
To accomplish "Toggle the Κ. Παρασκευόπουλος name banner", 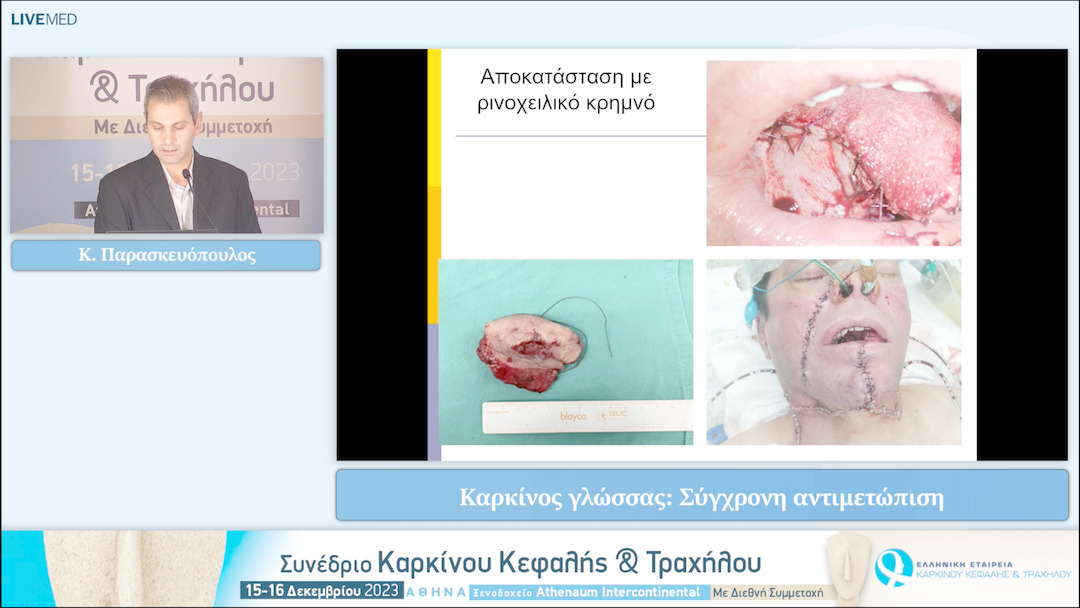I will coord(165,255).
